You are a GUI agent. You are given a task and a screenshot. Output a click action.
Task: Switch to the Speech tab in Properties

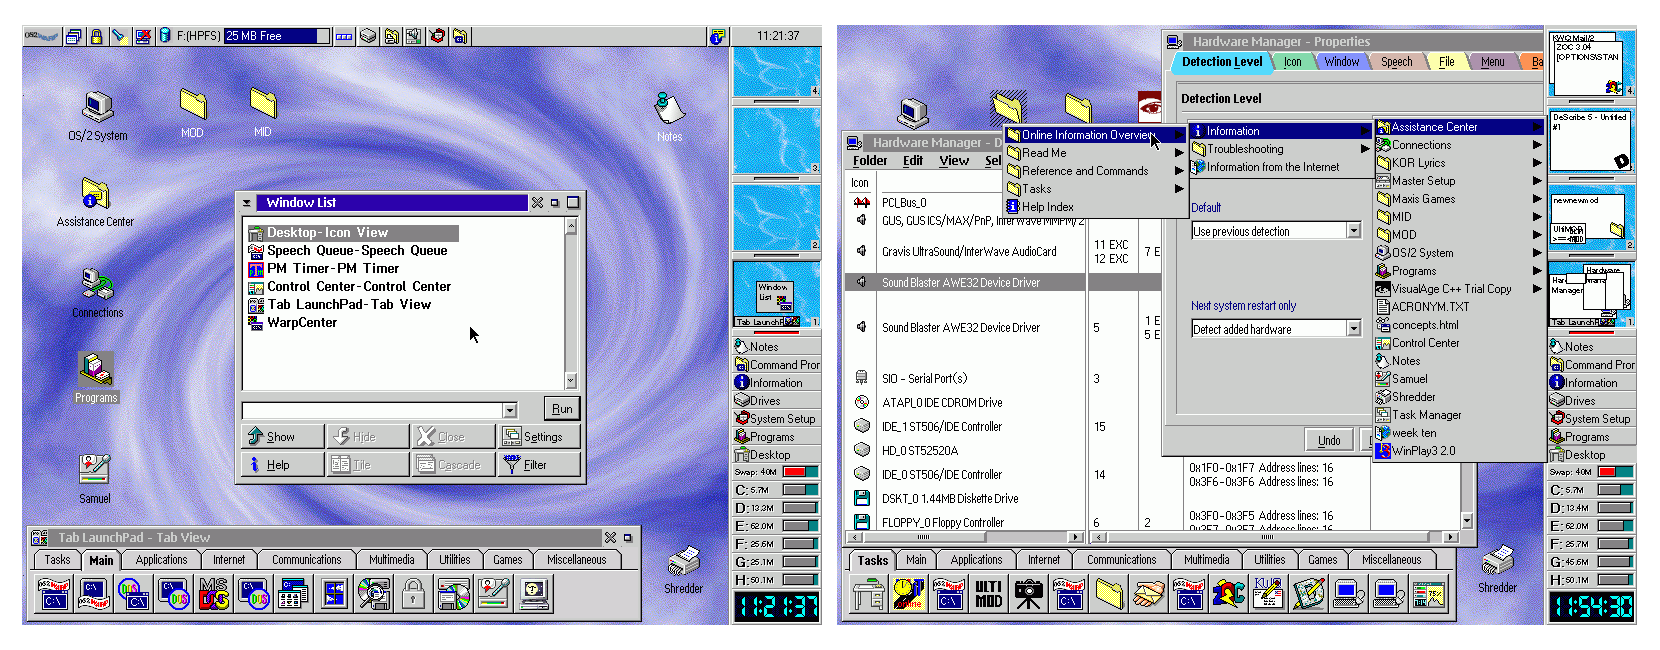pyautogui.click(x=1397, y=62)
